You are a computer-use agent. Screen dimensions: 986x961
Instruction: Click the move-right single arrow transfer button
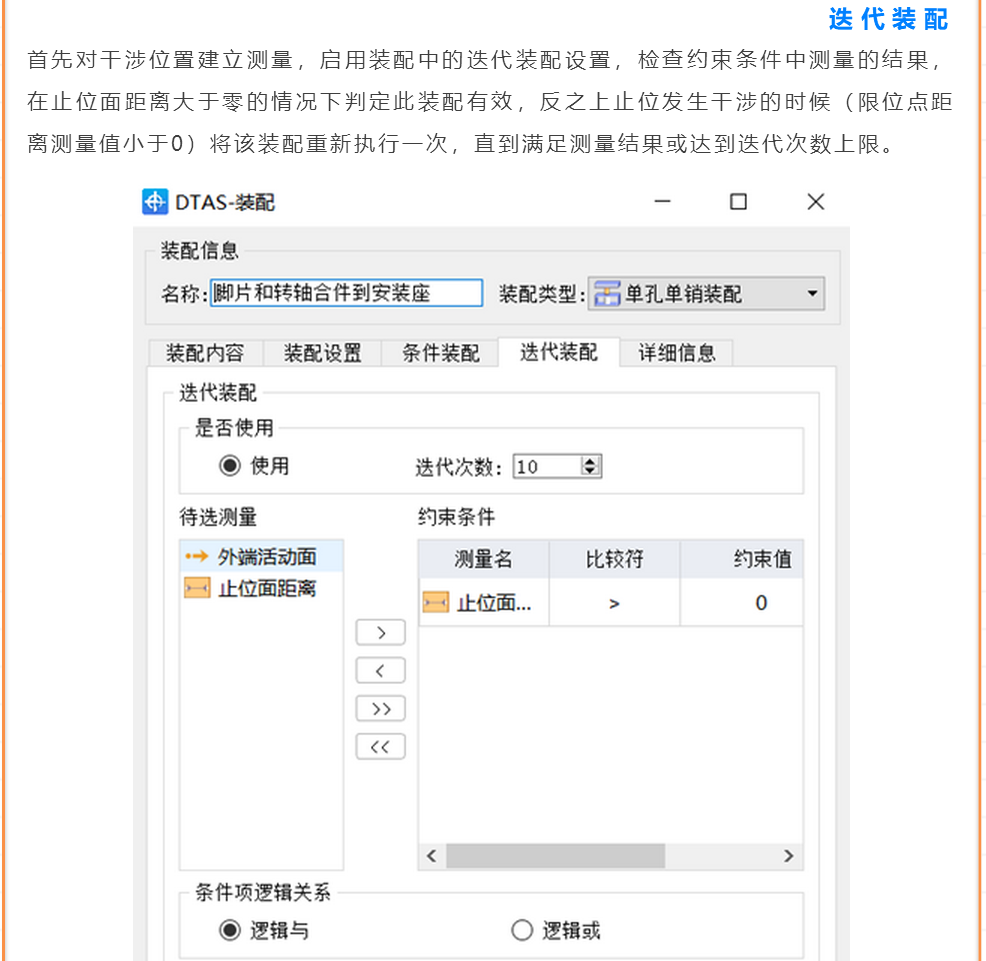point(380,632)
